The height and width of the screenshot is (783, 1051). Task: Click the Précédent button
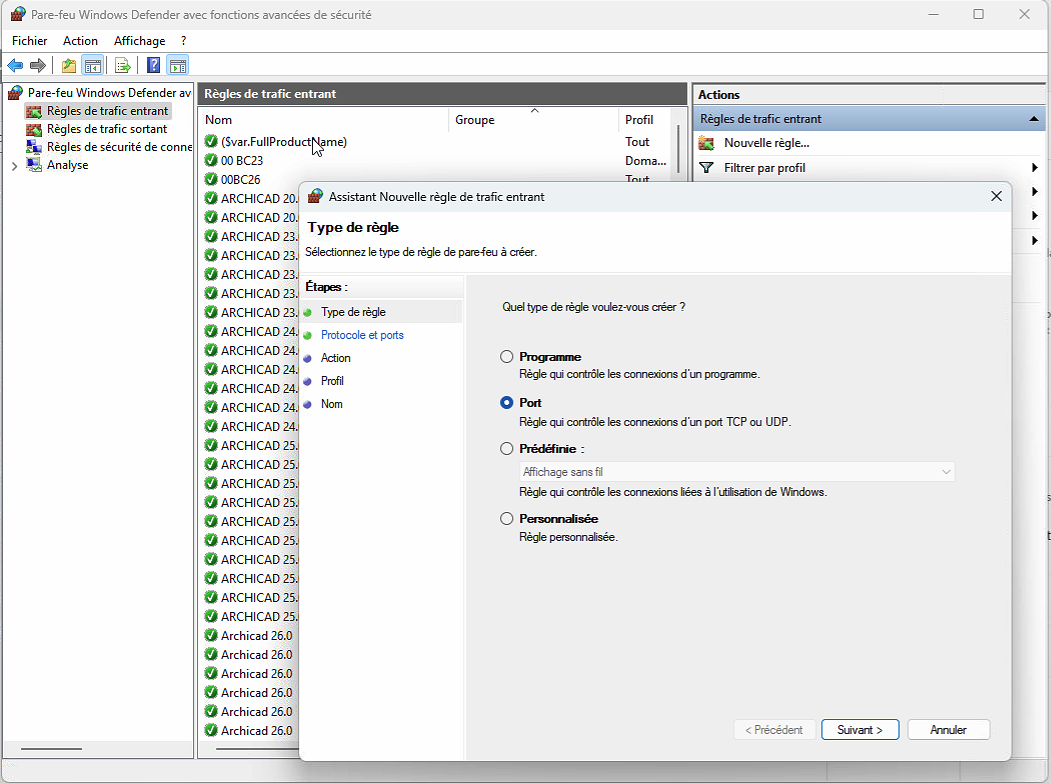774,730
